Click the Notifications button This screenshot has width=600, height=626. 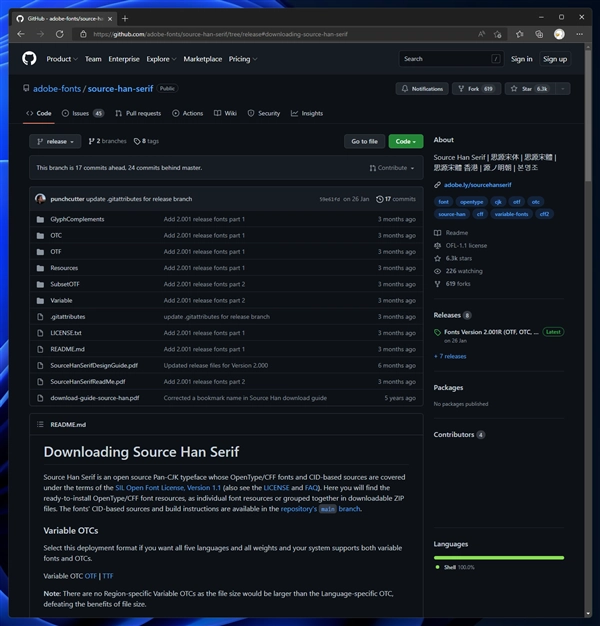[x=422, y=89]
